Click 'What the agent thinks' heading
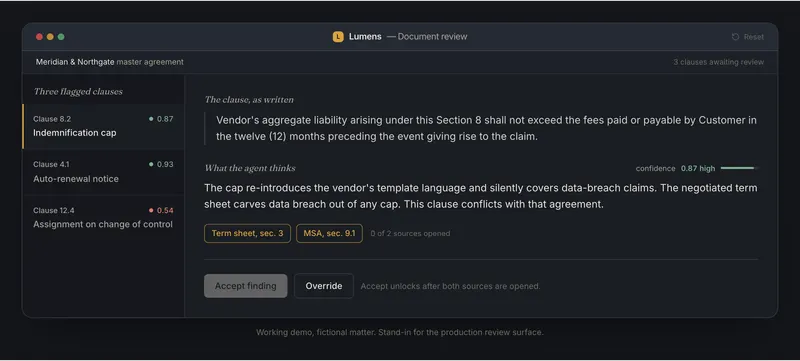Screen dimensions: 800x361 click(x=250, y=168)
